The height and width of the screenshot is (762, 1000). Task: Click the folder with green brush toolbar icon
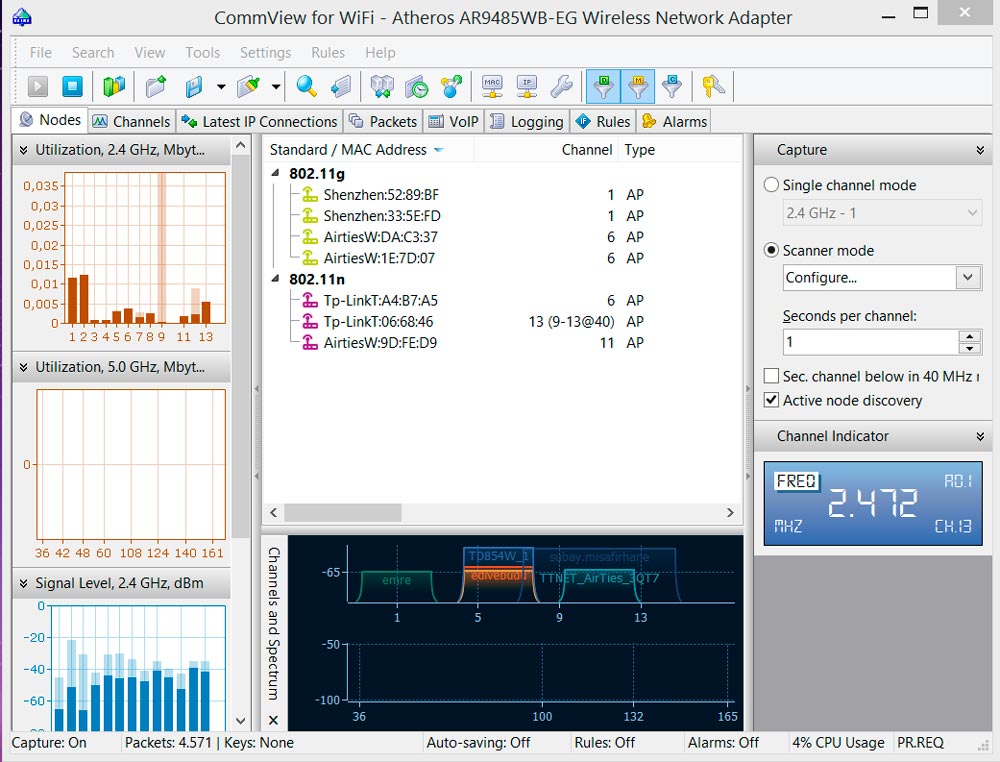[249, 86]
